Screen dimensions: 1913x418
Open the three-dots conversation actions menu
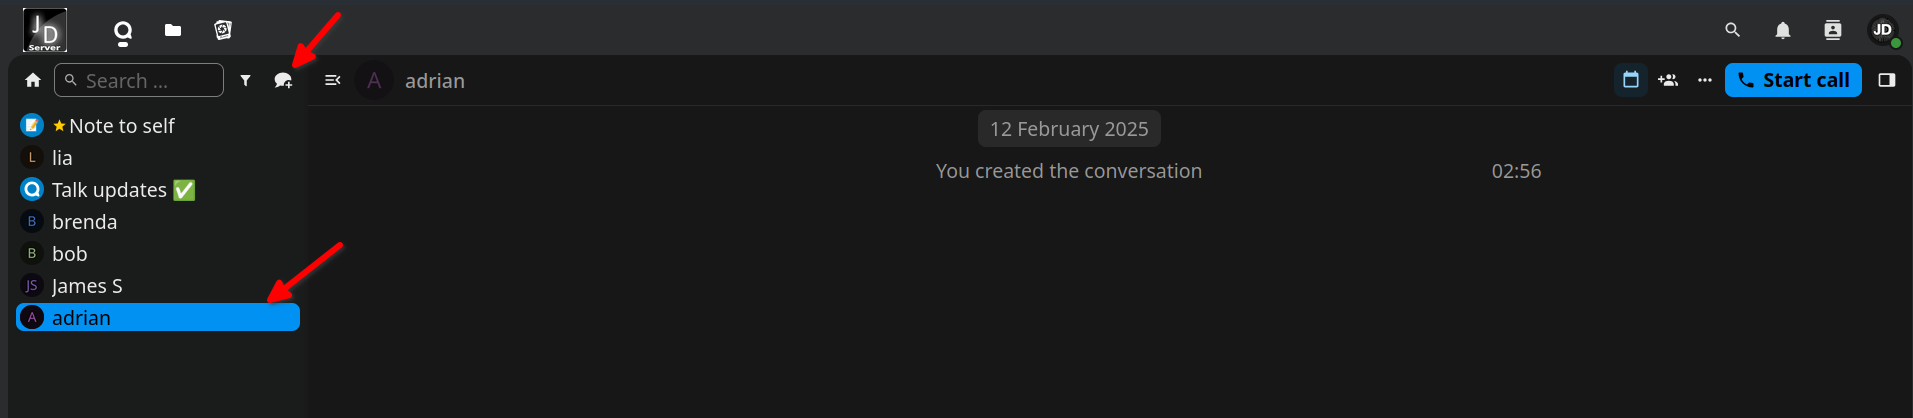click(x=1705, y=80)
